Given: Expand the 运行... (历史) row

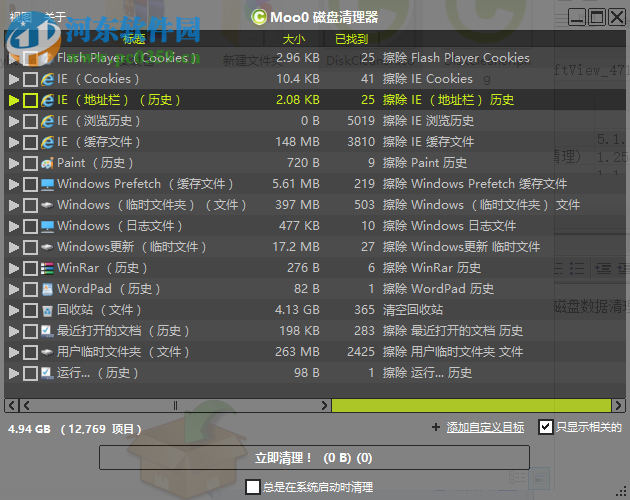Looking at the screenshot, I should tap(14, 373).
